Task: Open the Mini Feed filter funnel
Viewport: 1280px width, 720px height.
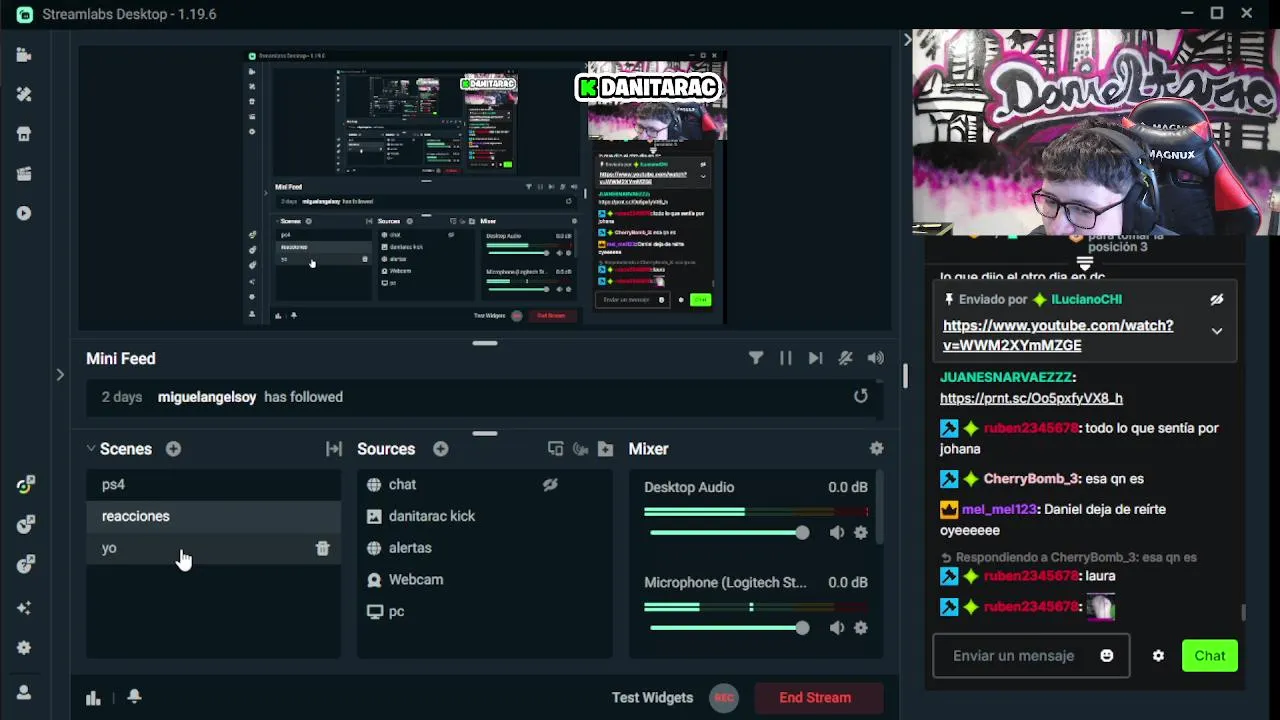Action: pyautogui.click(x=756, y=358)
